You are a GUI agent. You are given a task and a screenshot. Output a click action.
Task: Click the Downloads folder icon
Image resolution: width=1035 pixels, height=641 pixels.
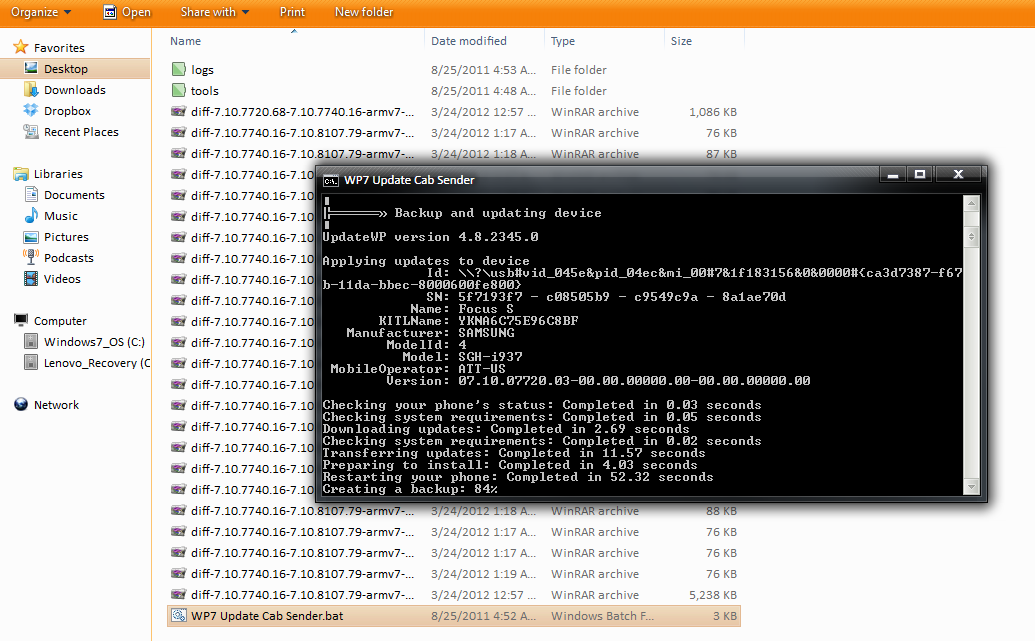point(31,89)
